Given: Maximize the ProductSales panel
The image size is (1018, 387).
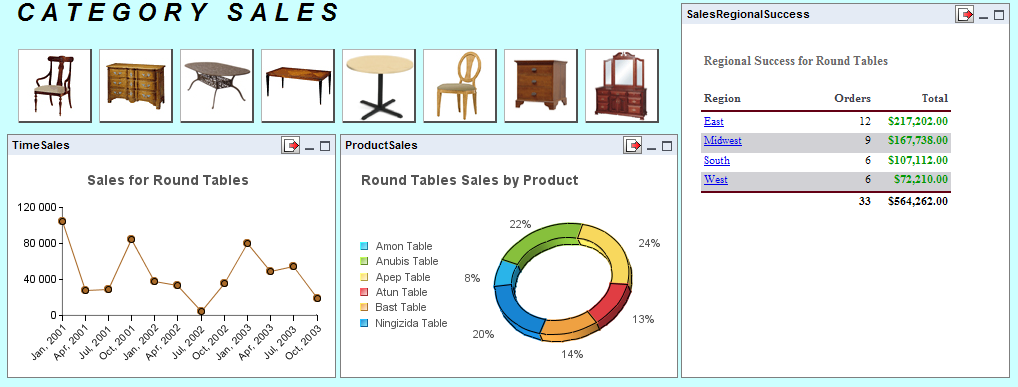Looking at the screenshot, I should coord(667,146).
